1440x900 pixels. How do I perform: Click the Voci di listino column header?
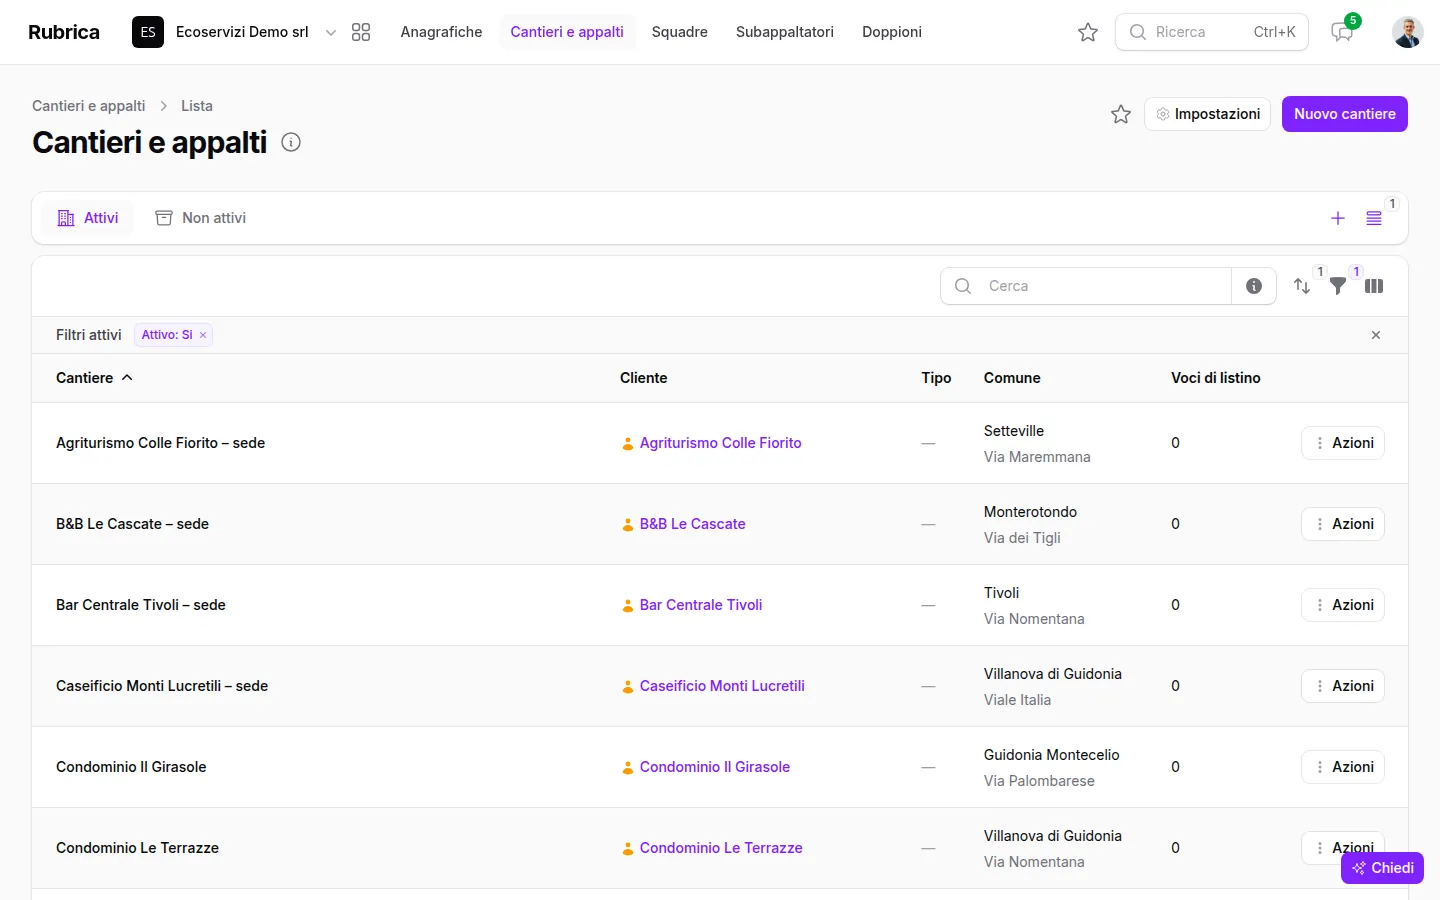pyautogui.click(x=1216, y=378)
